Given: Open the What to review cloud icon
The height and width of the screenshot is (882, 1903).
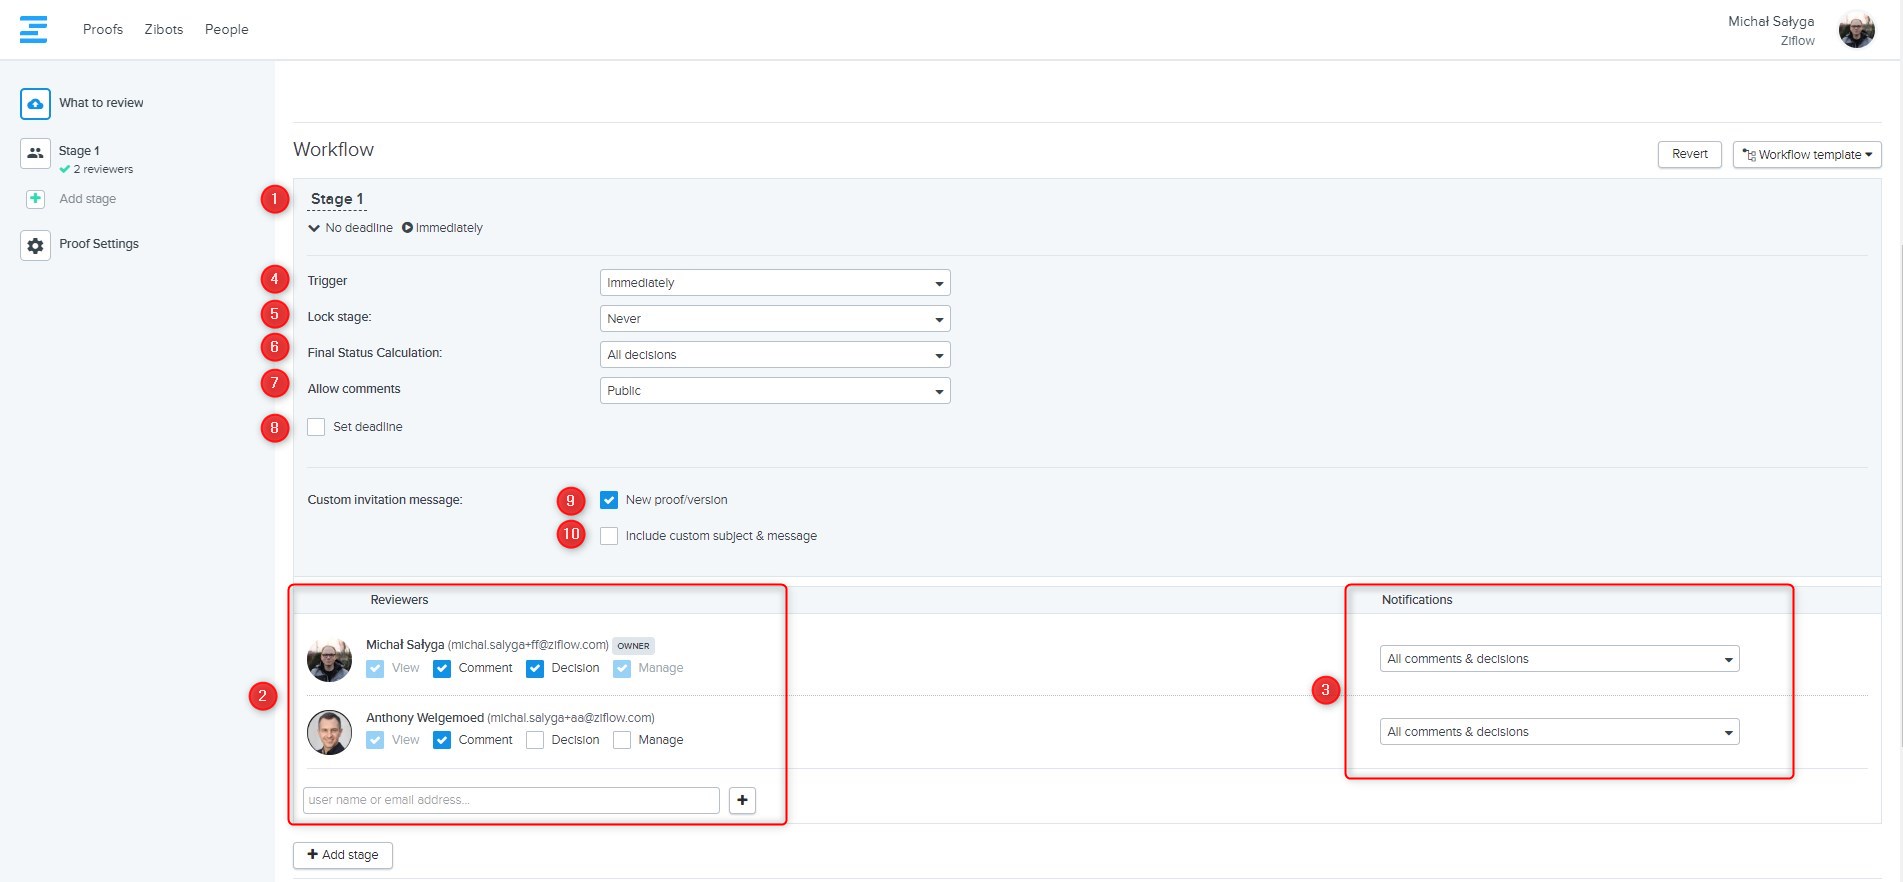Looking at the screenshot, I should [x=35, y=103].
